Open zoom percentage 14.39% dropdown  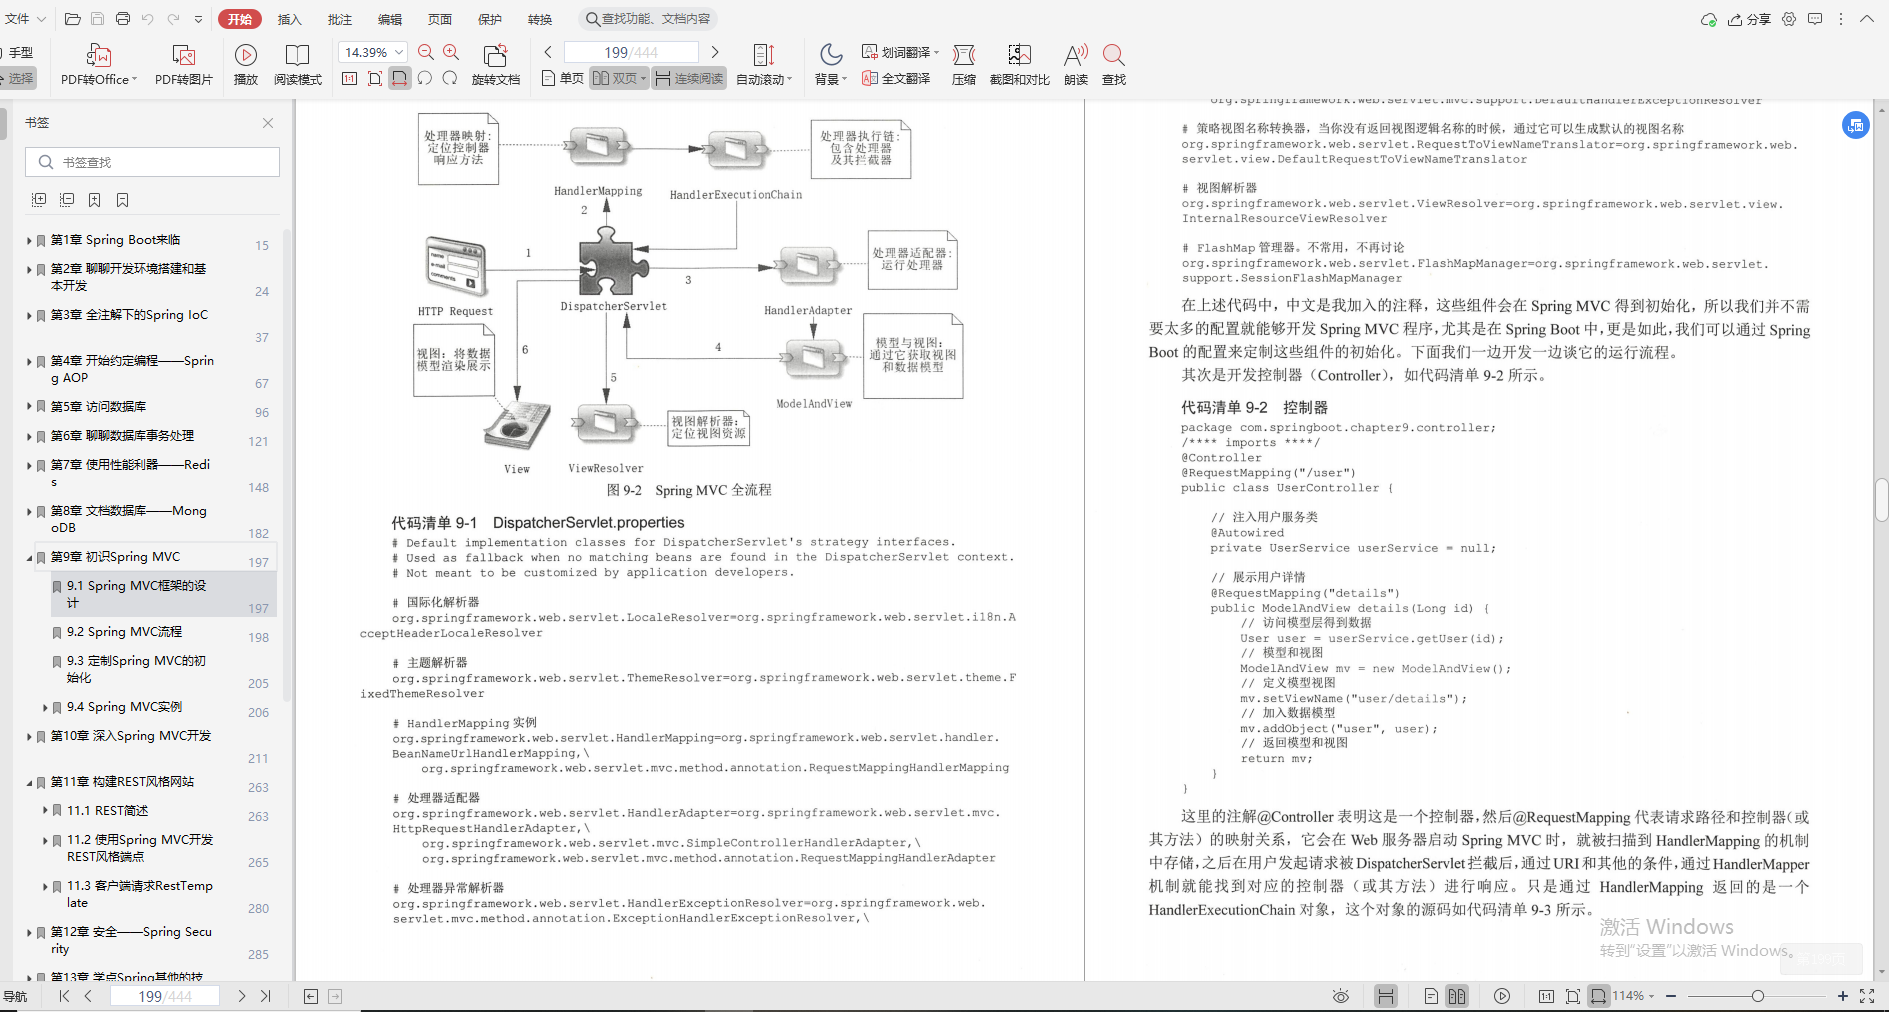(399, 52)
